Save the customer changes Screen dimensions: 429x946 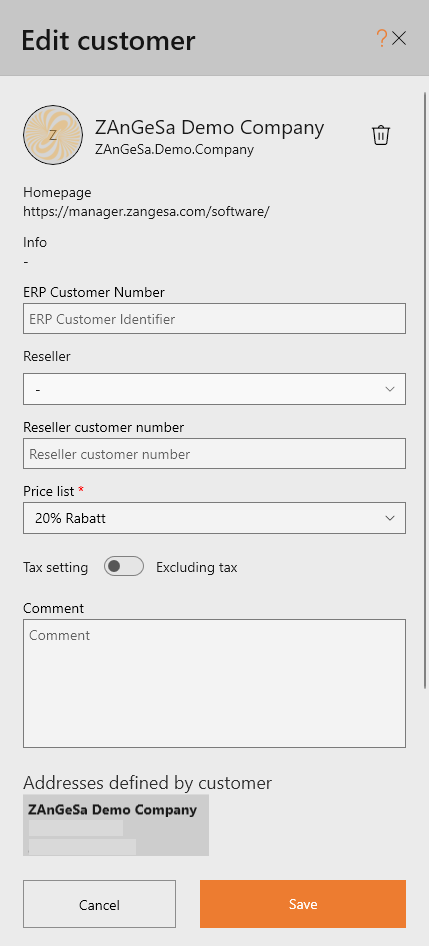coord(303,904)
